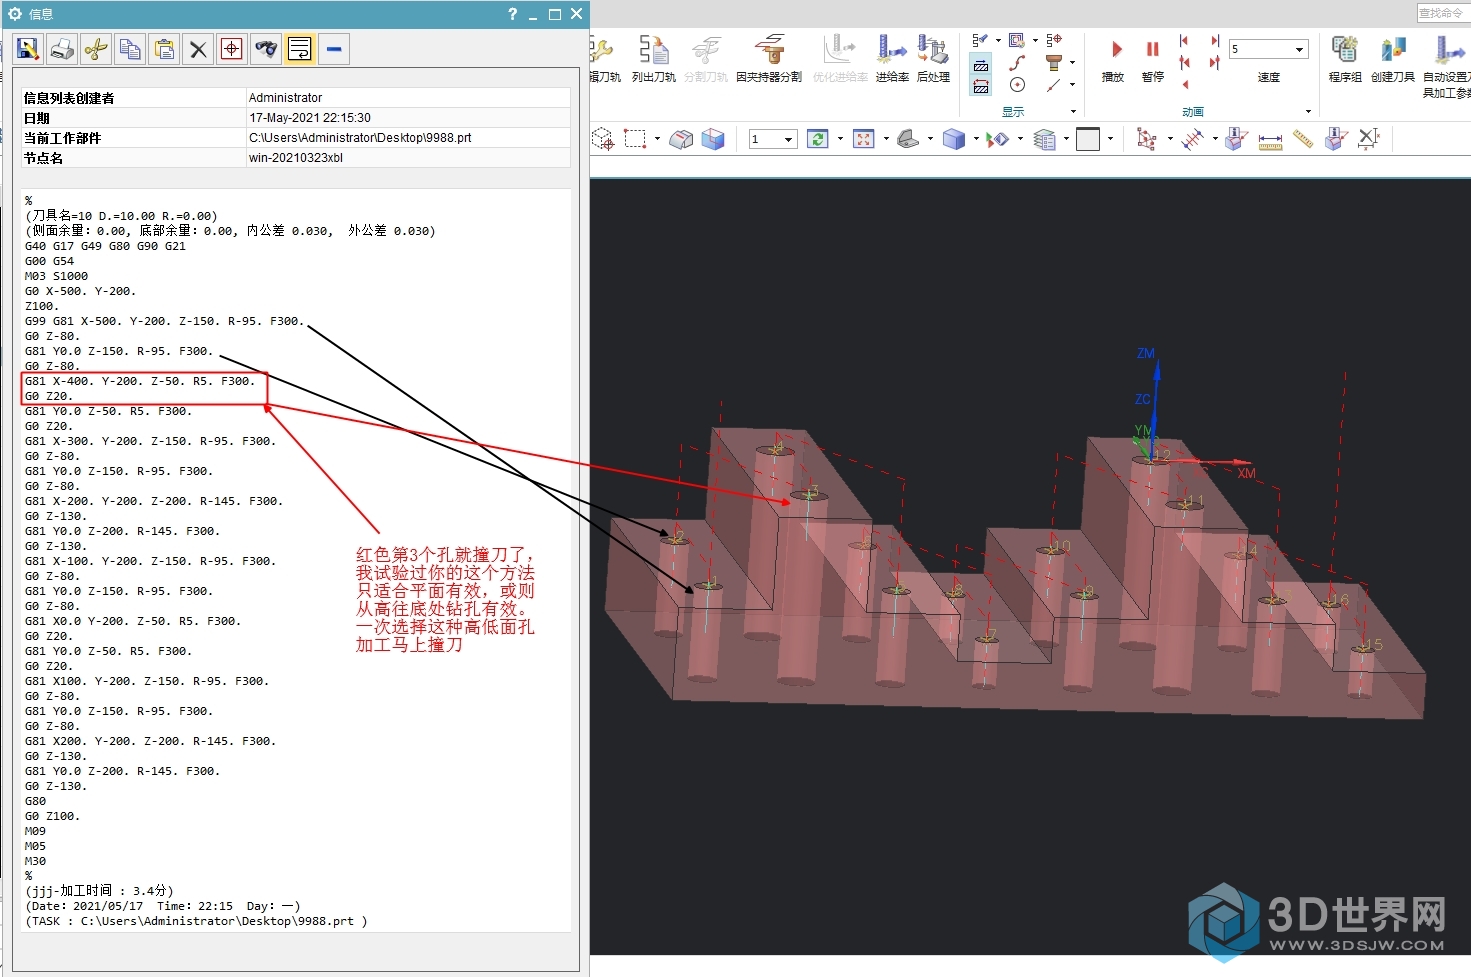Image resolution: width=1471 pixels, height=977 pixels.
Task: Toggle the lower tool path display option
Action: tap(981, 87)
